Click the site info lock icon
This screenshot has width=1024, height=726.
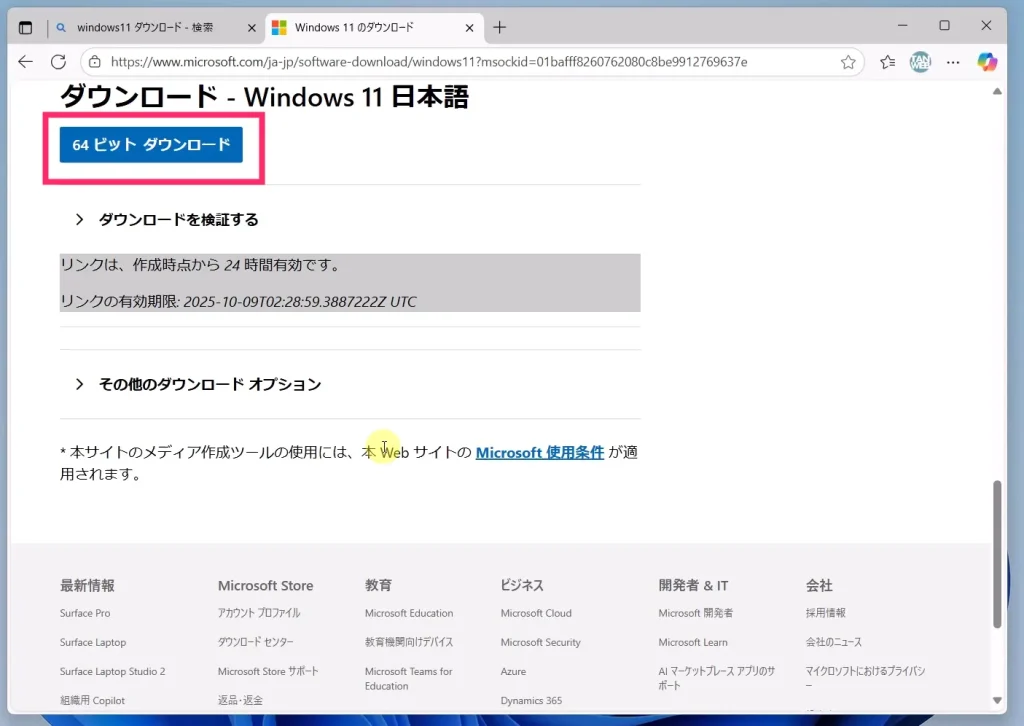tap(95, 62)
